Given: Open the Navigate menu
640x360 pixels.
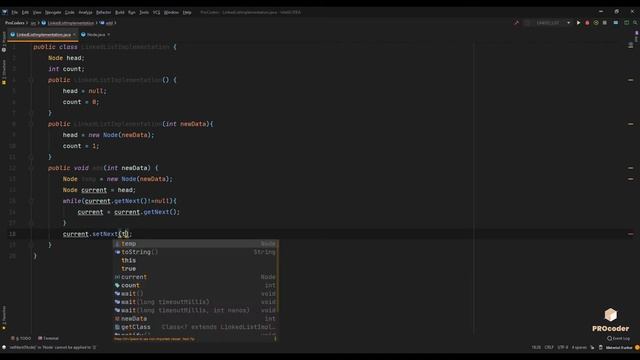Looking at the screenshot, I should click(53, 12).
